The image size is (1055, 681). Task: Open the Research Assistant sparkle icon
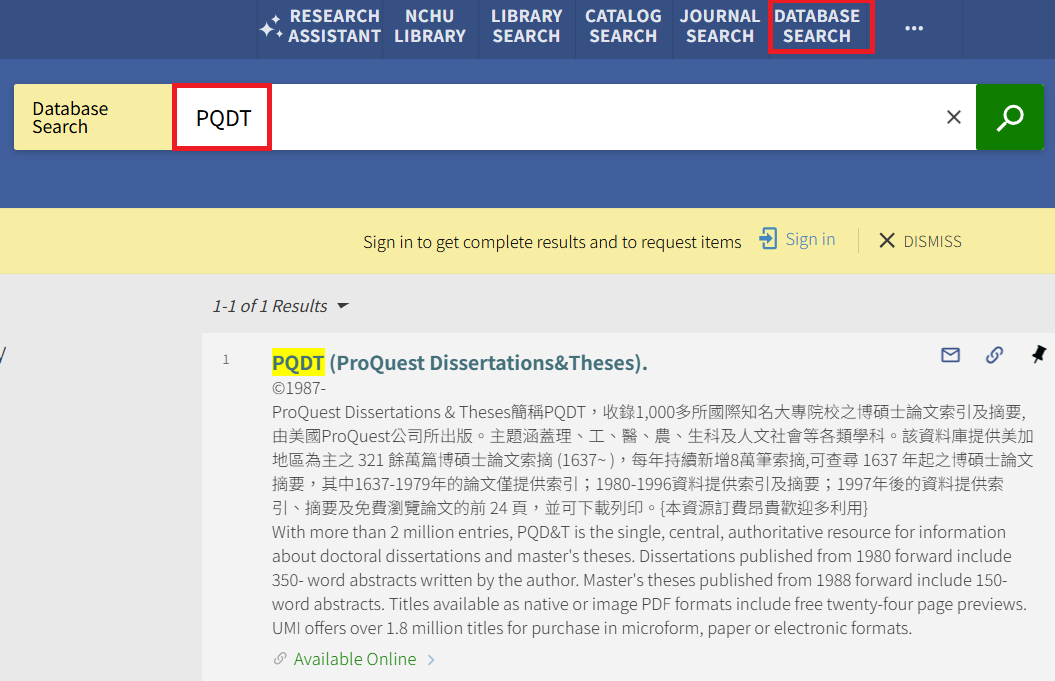click(x=271, y=27)
